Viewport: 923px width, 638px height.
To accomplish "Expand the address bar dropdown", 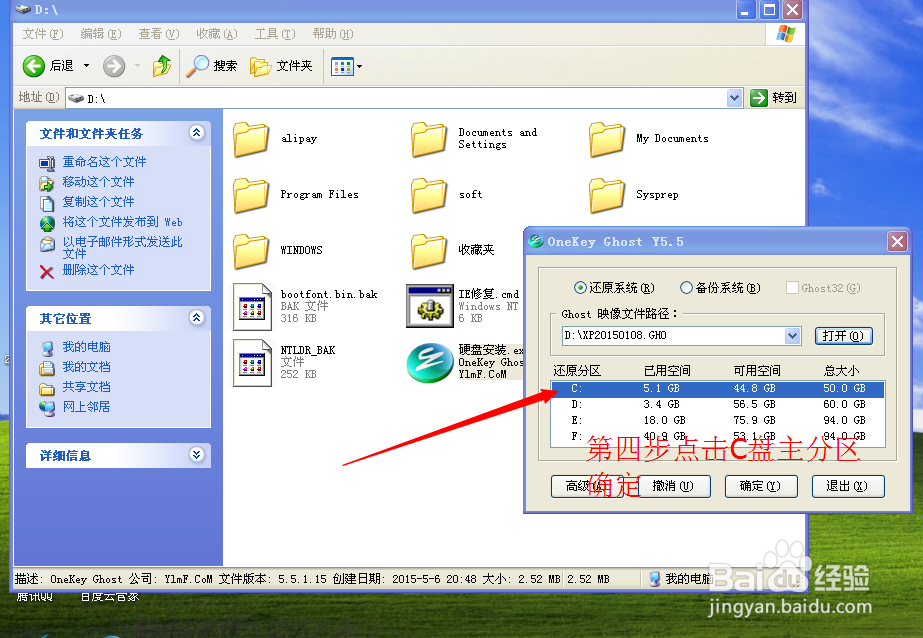I will pos(734,98).
